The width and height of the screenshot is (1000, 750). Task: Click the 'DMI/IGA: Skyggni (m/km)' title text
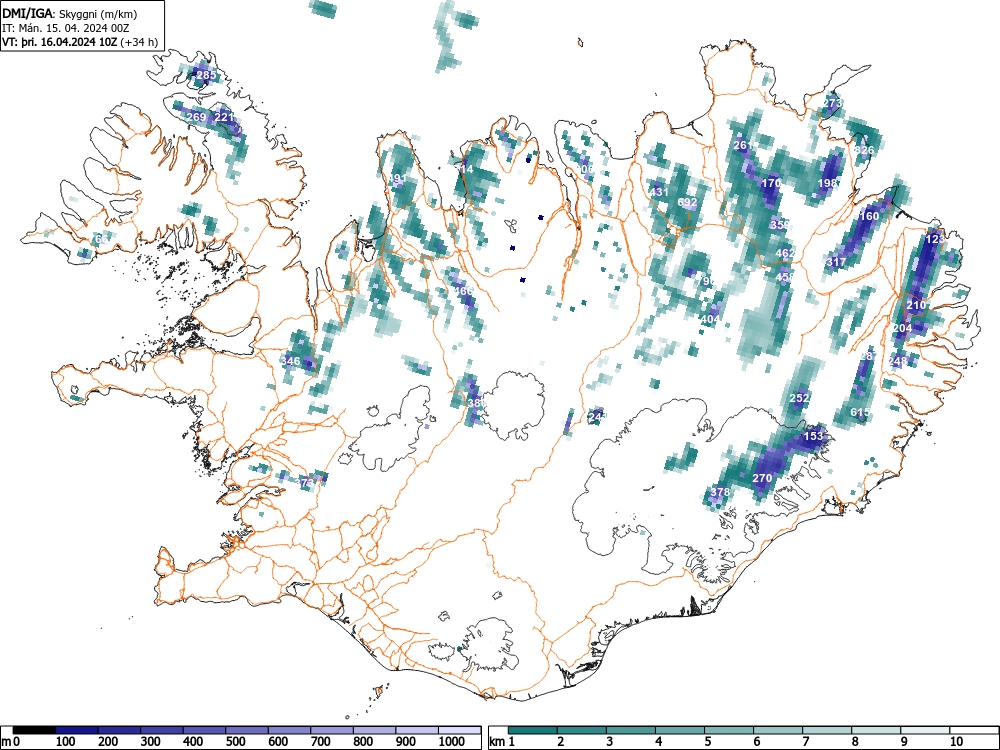pos(70,13)
